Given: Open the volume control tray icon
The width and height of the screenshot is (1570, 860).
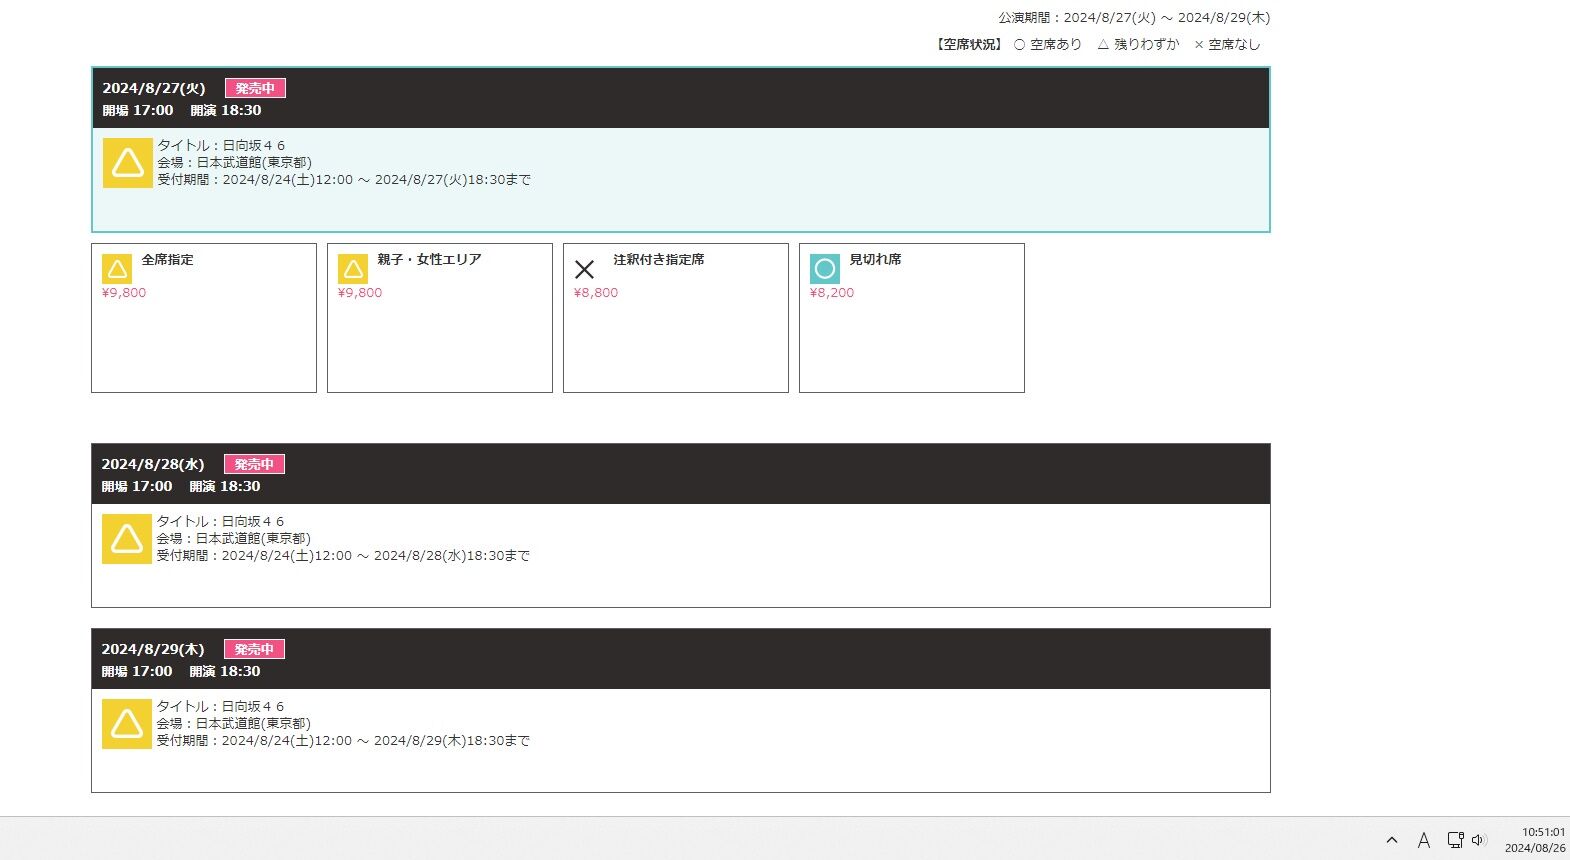Looking at the screenshot, I should point(1479,840).
